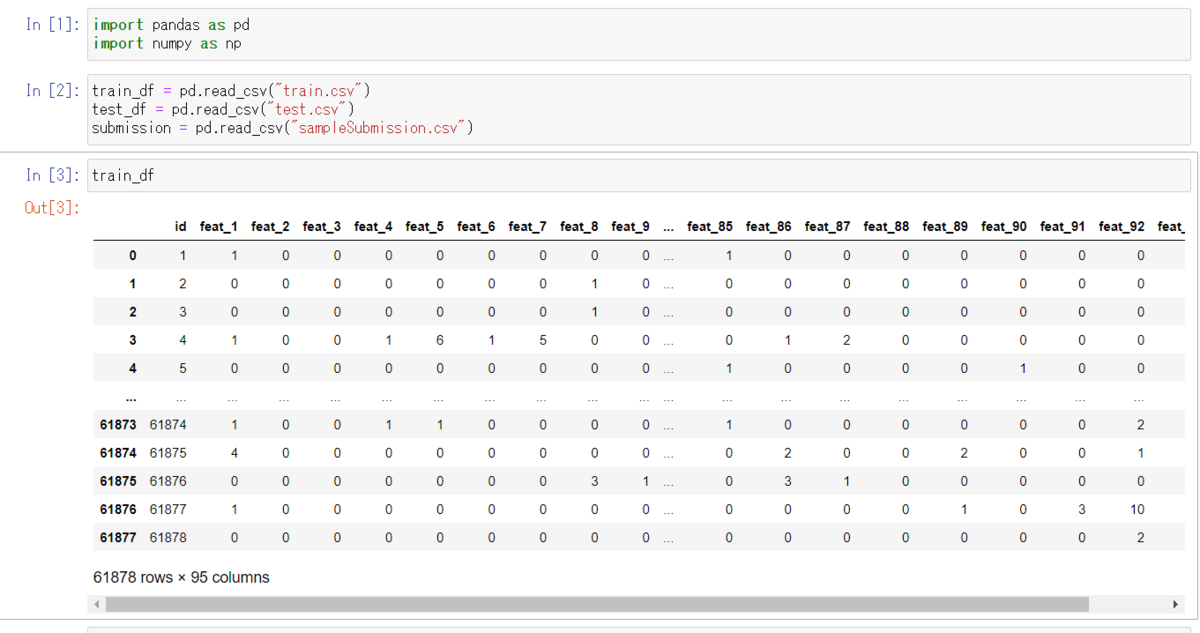Screen dimensions: 1200x633
Task: Click the feat_9 column header
Action: coord(630,227)
